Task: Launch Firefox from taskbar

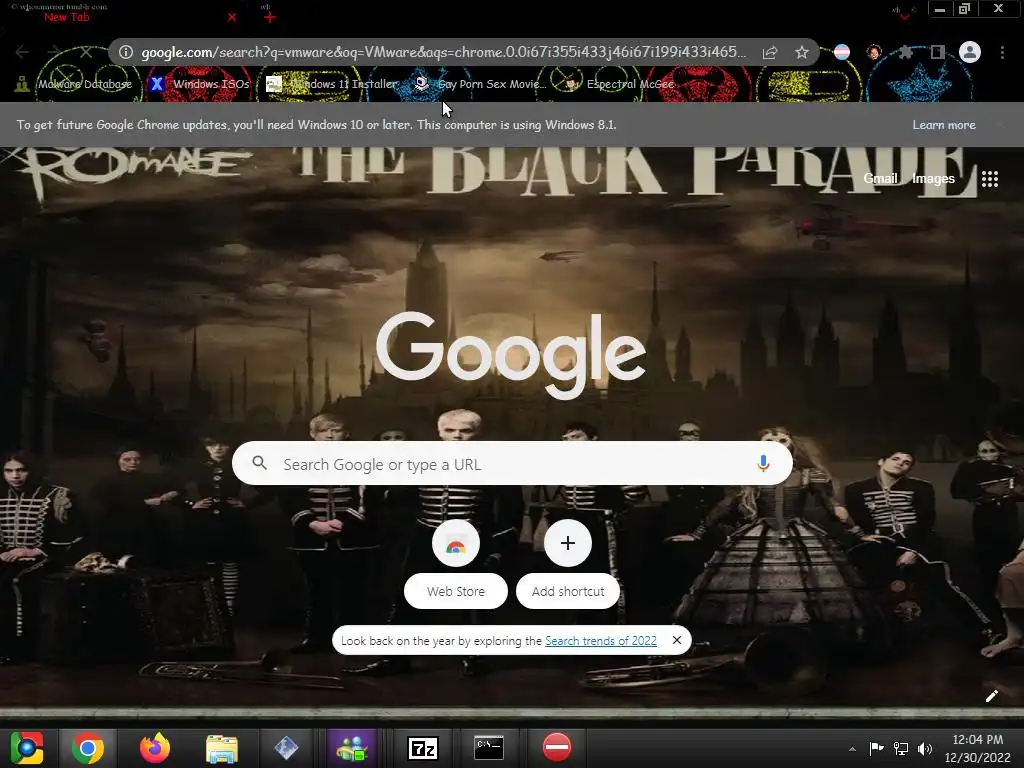Action: [x=155, y=748]
